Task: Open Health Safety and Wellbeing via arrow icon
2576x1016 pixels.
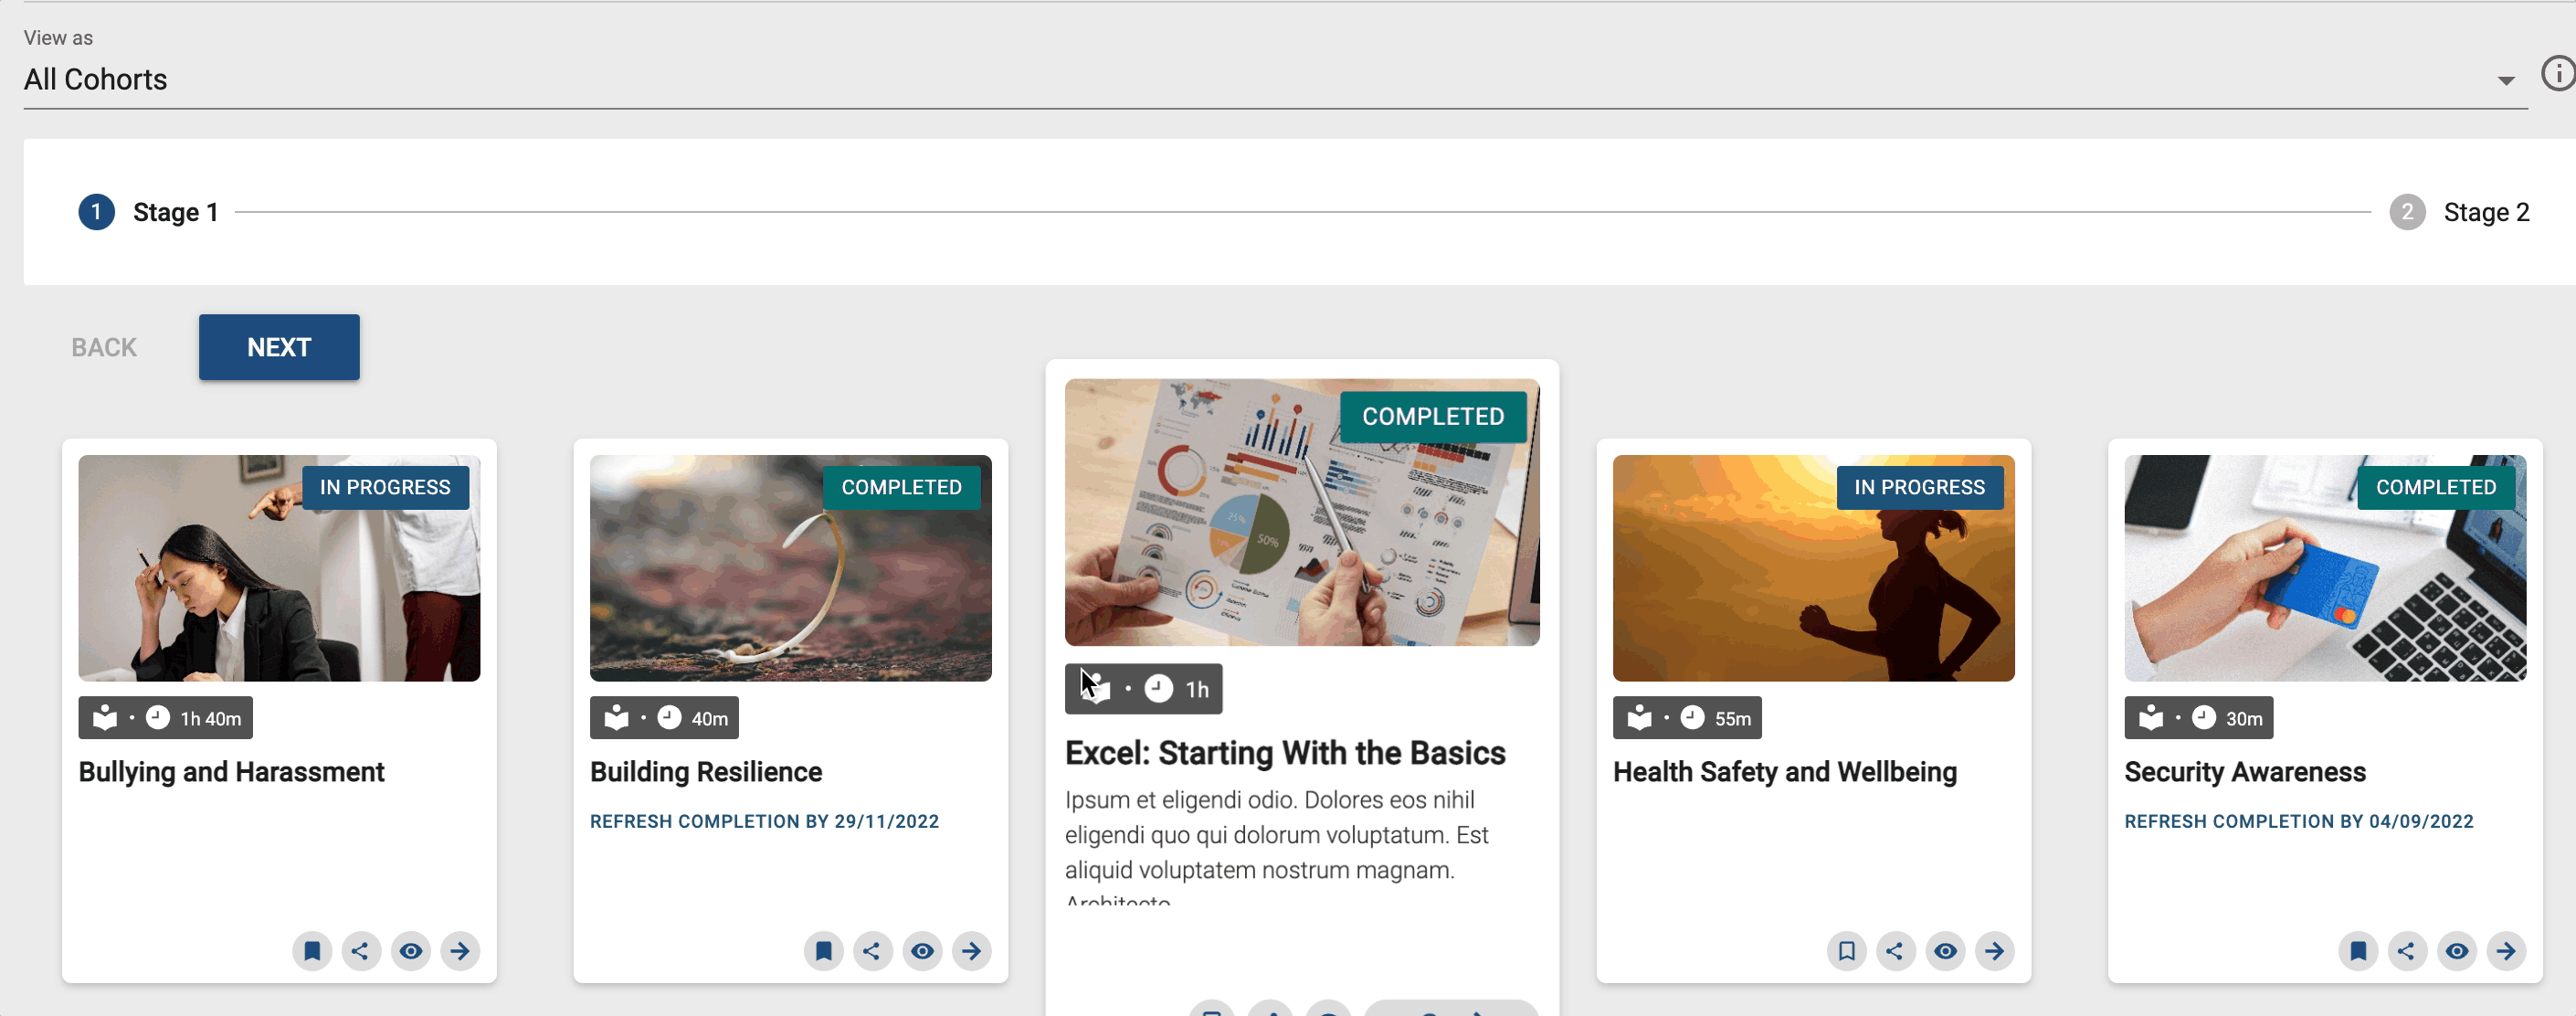Action: [x=1995, y=950]
